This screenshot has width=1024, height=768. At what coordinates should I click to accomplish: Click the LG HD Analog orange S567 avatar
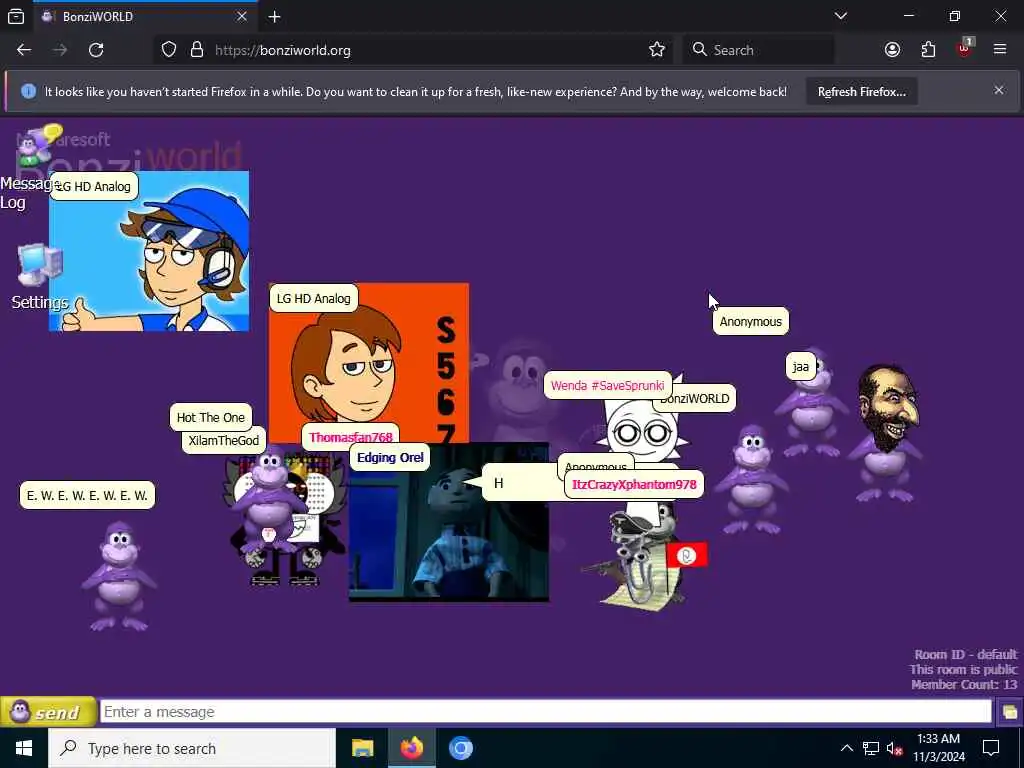369,363
